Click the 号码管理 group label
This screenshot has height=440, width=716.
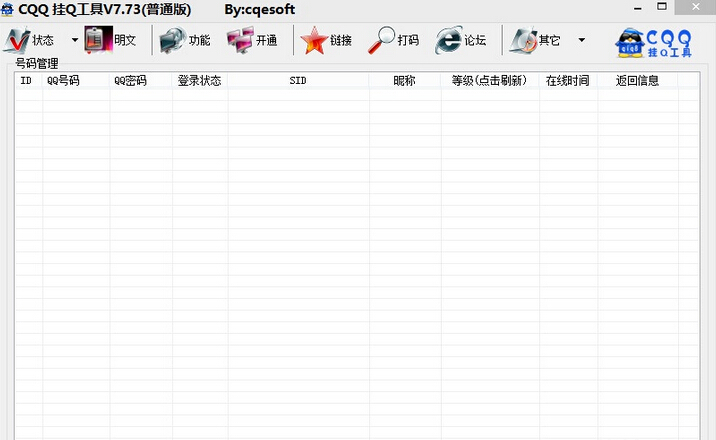point(37,63)
